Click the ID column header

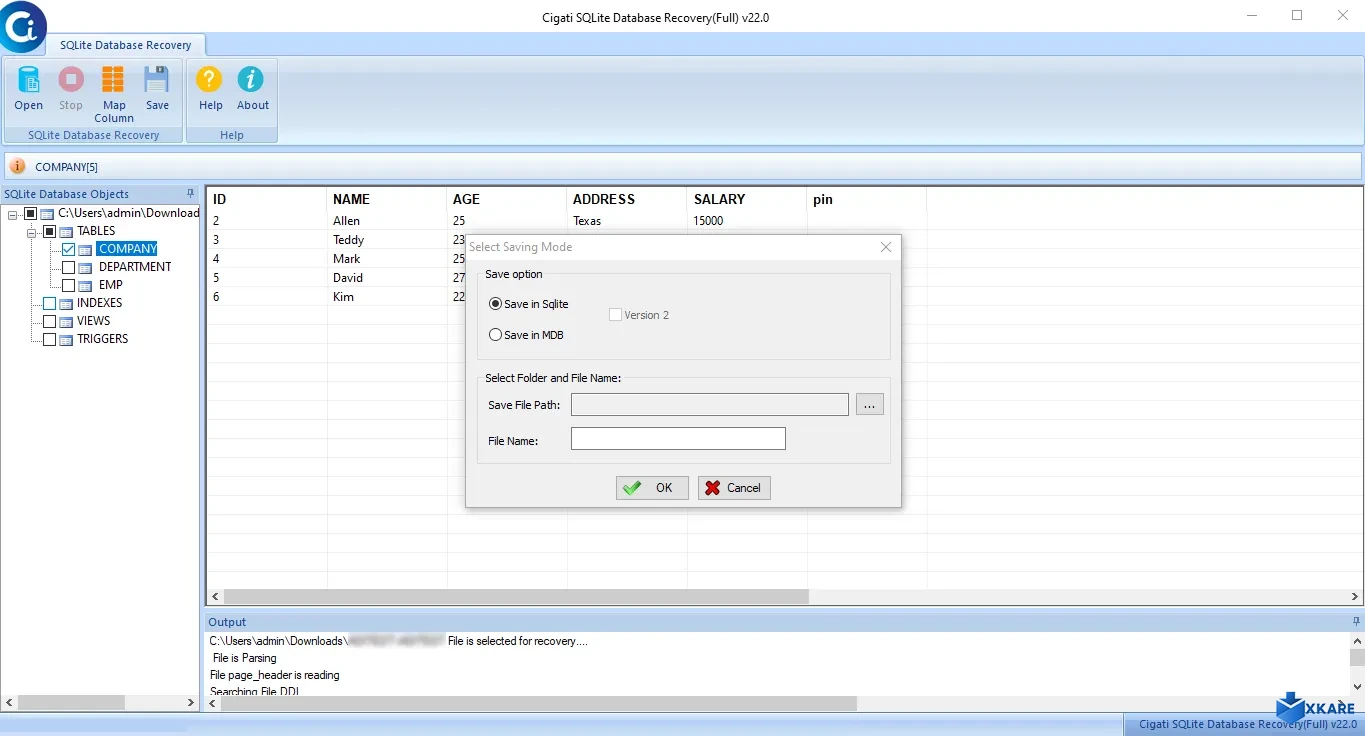coord(267,199)
